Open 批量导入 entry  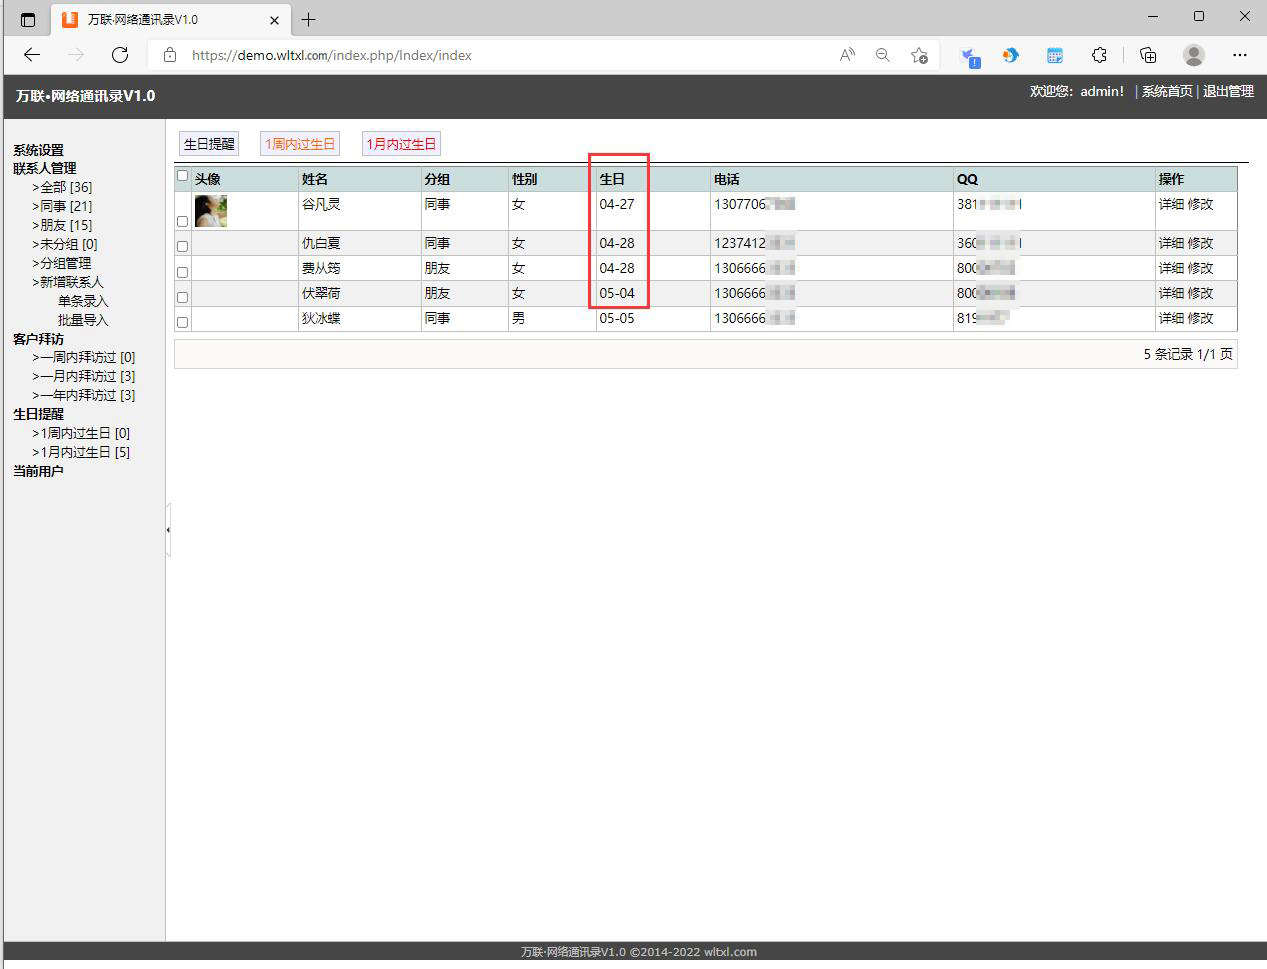[x=83, y=320]
